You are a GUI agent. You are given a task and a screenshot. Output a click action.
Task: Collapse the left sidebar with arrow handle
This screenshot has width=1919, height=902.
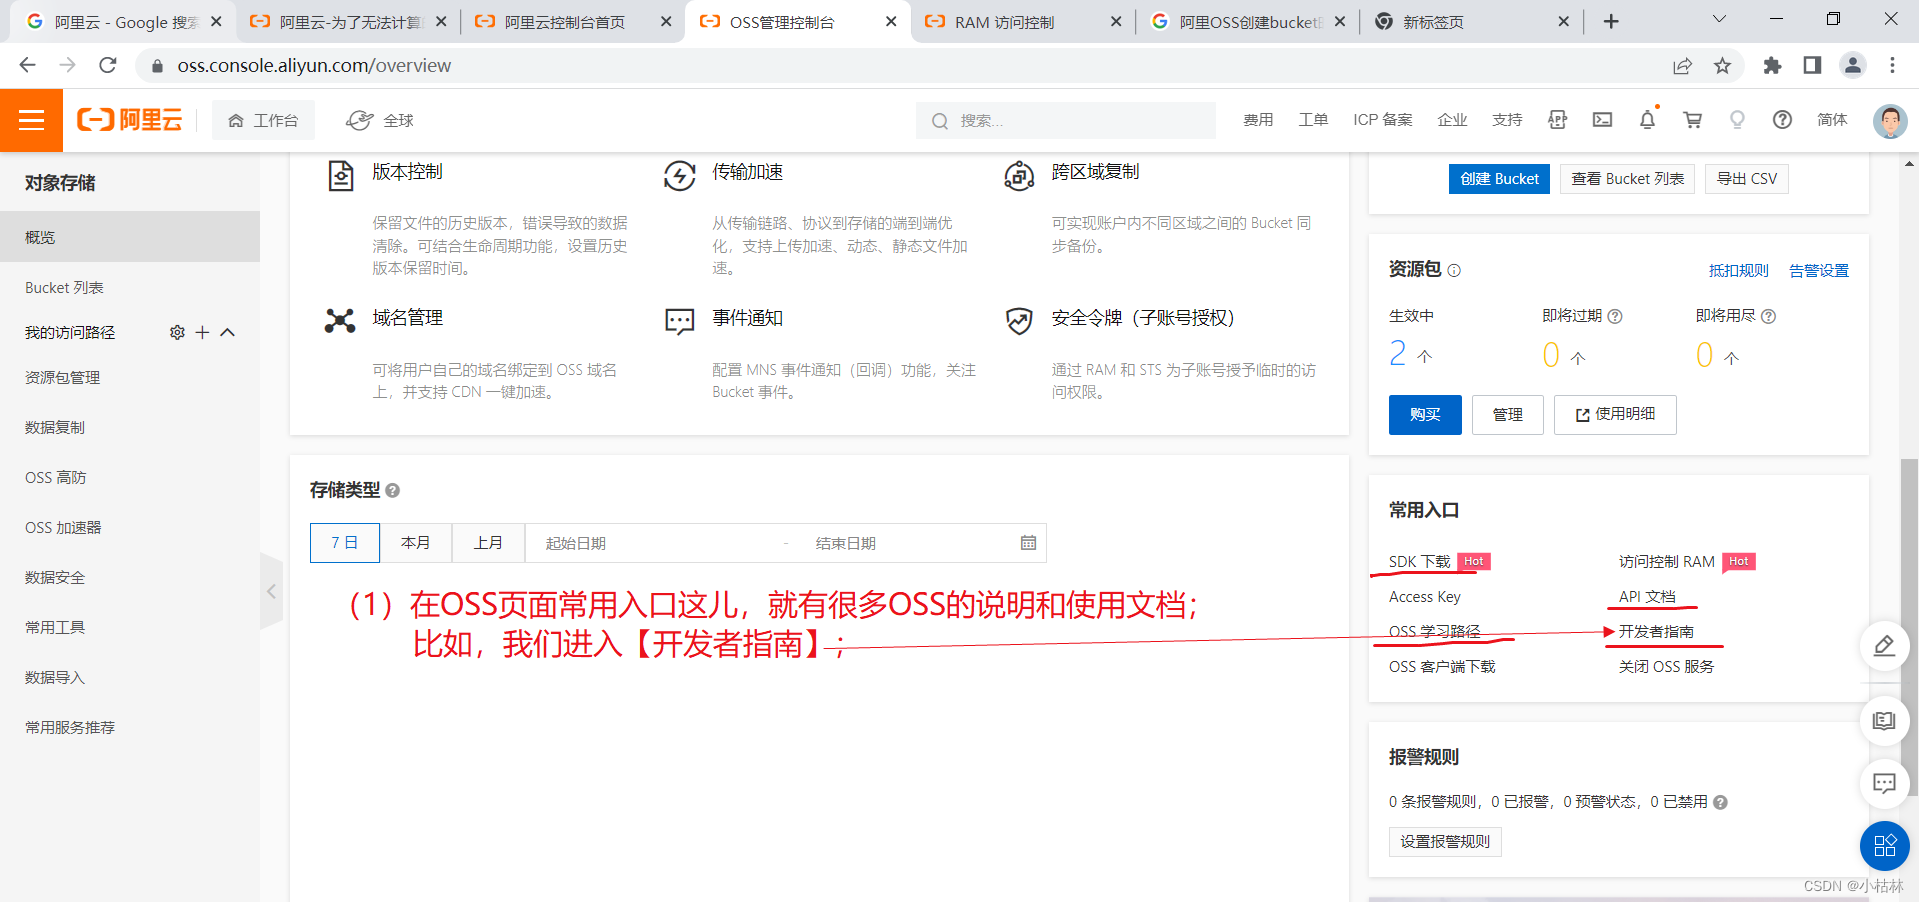(x=271, y=591)
